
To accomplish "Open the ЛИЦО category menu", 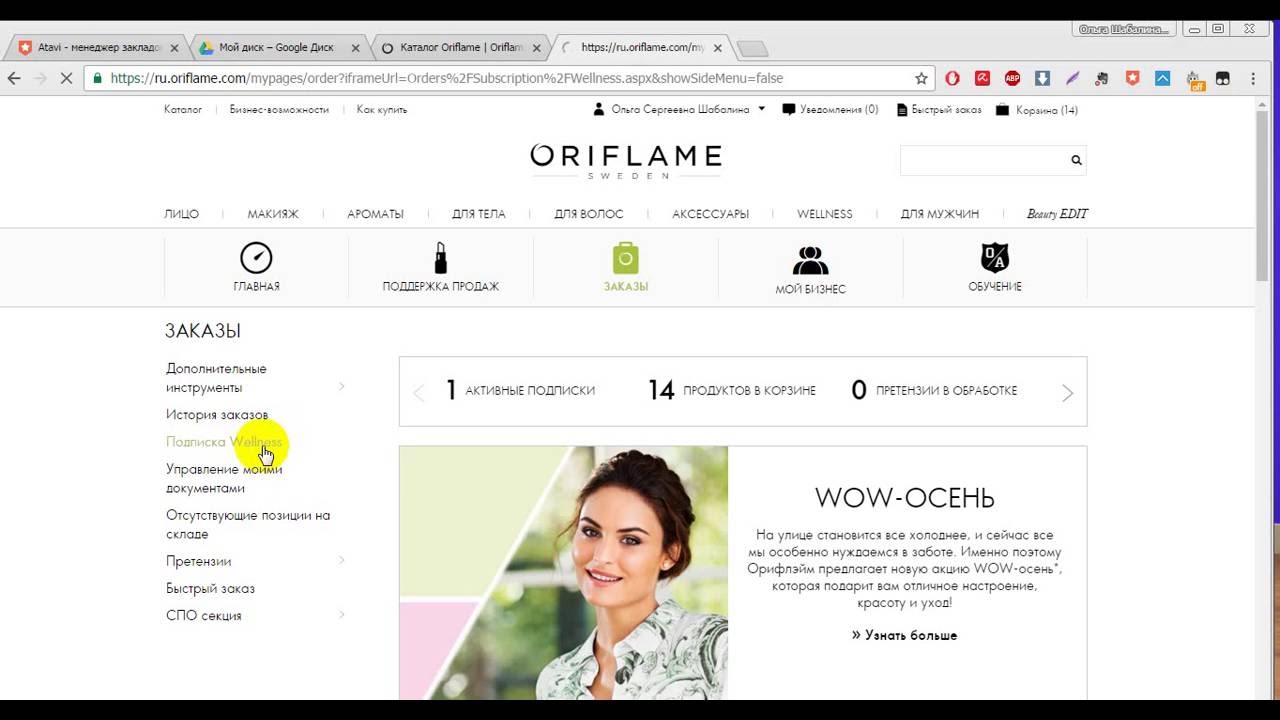I will coord(181,214).
